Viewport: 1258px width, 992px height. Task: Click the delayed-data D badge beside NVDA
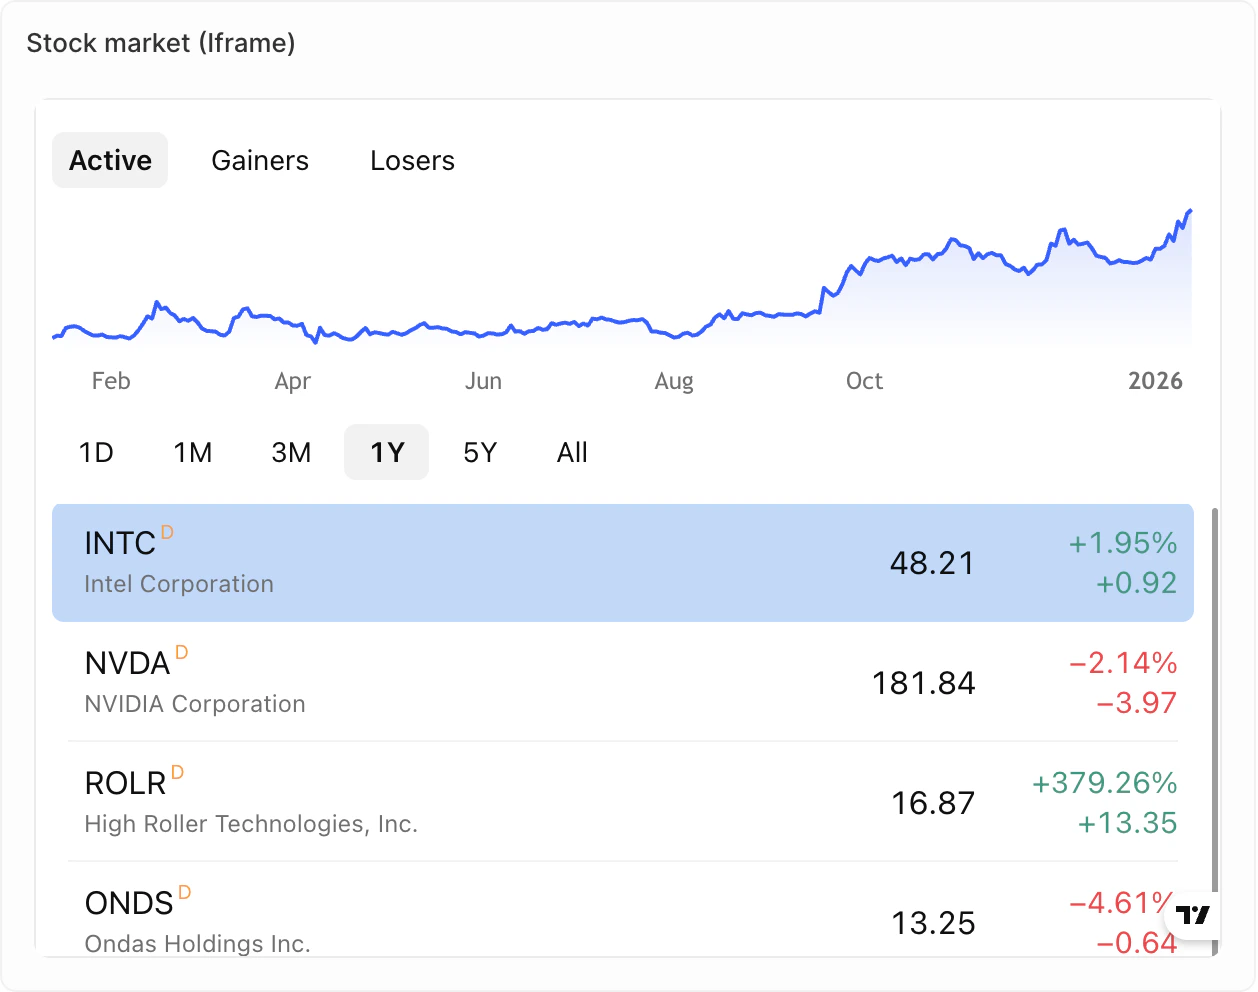click(x=181, y=653)
